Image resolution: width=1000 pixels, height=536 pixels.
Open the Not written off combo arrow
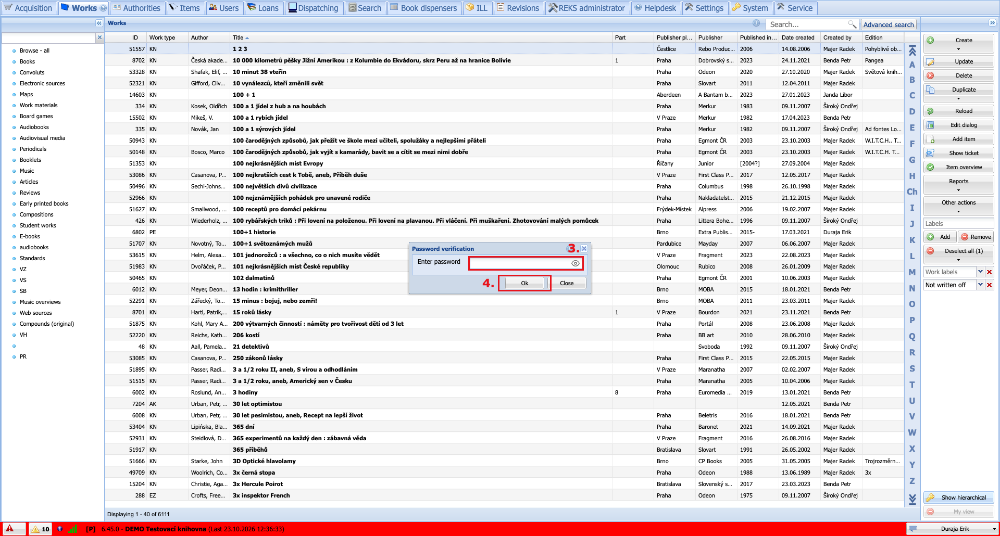click(981, 285)
